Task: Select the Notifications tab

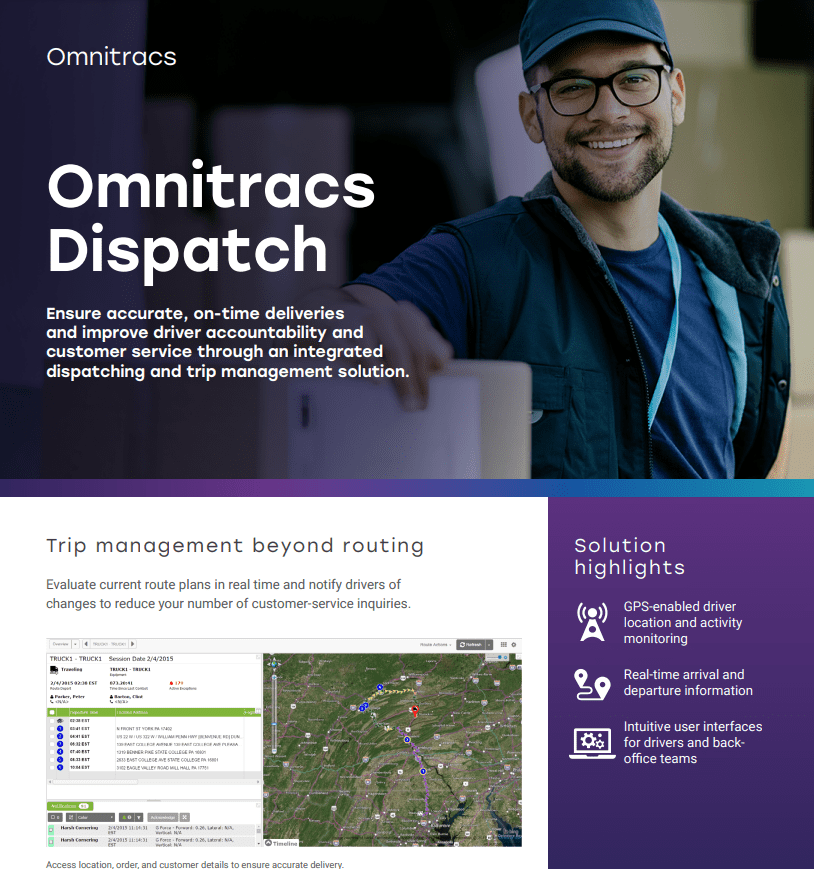Action: [x=68, y=805]
